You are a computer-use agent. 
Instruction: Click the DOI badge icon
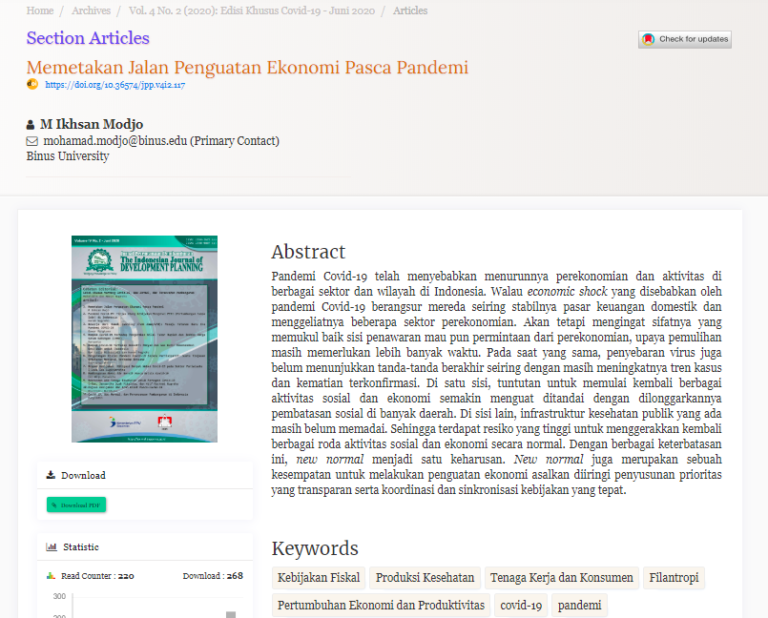tap(32, 85)
